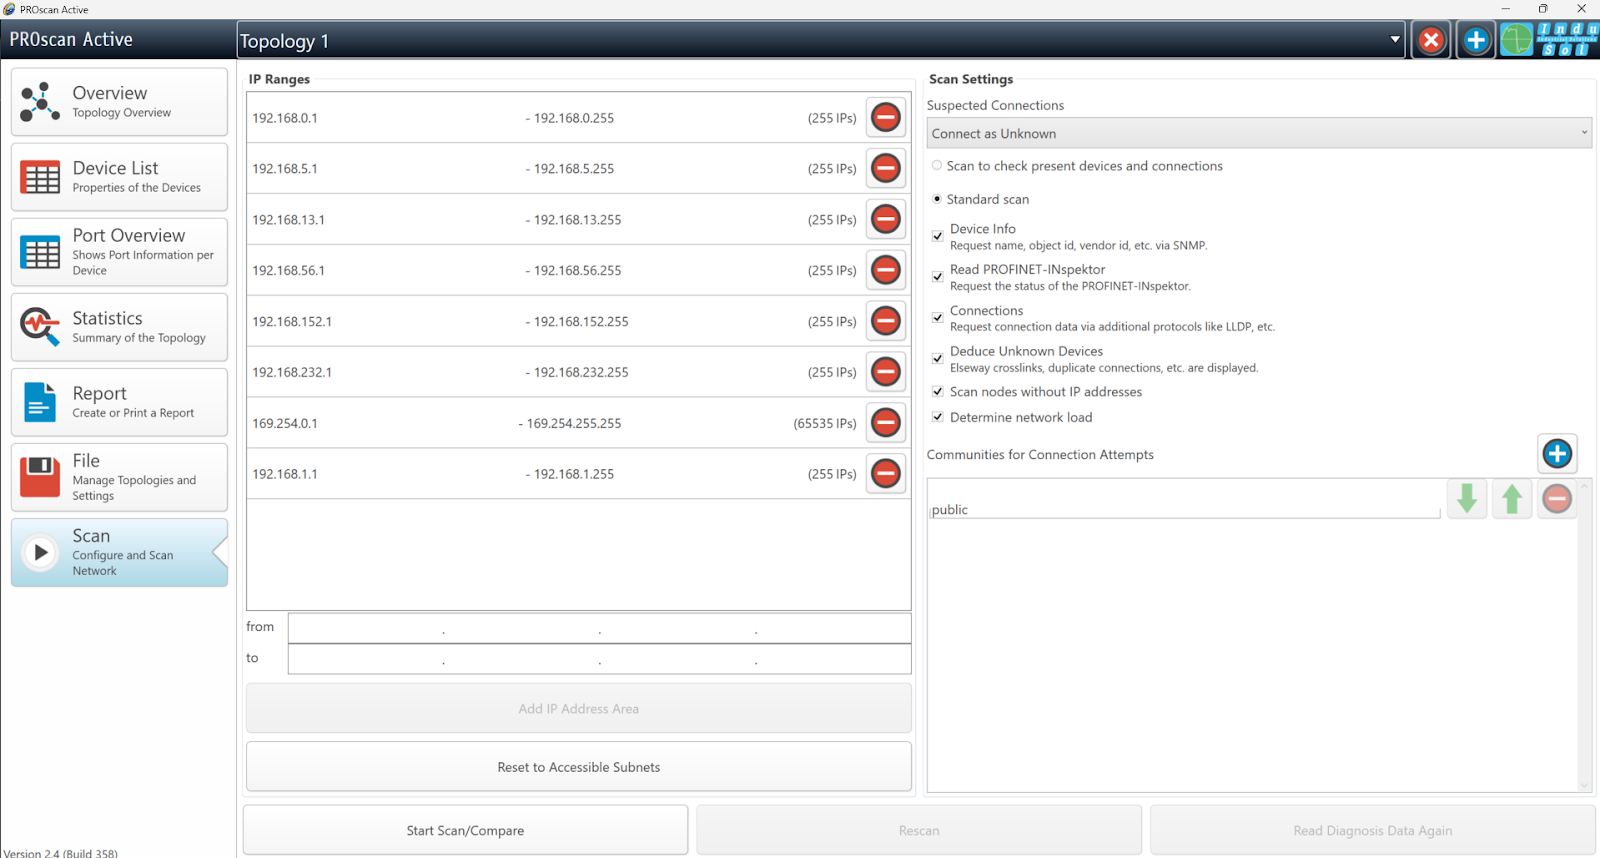Remove the 192.168.5.1 IP range
This screenshot has height=858, width=1600.
[886, 168]
